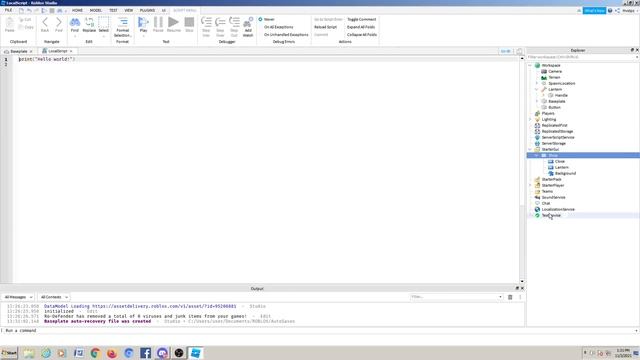Collapse the StarterGui node
This screenshot has width=640, height=360.
pos(530,149)
